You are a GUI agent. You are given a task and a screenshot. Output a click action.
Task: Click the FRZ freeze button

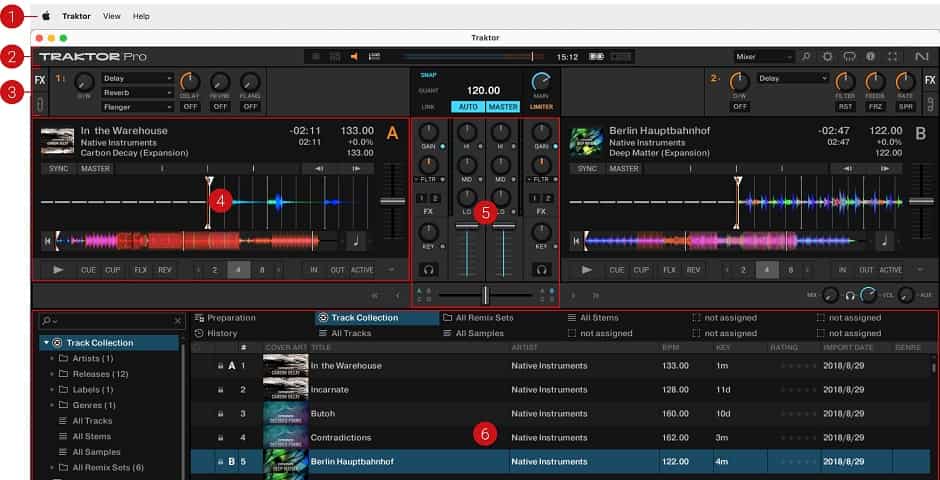pyautogui.click(x=875, y=107)
